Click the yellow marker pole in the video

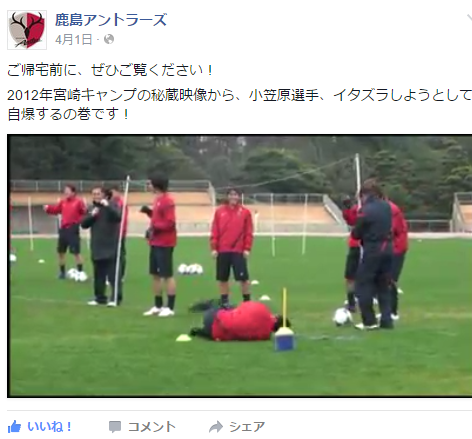point(285,308)
